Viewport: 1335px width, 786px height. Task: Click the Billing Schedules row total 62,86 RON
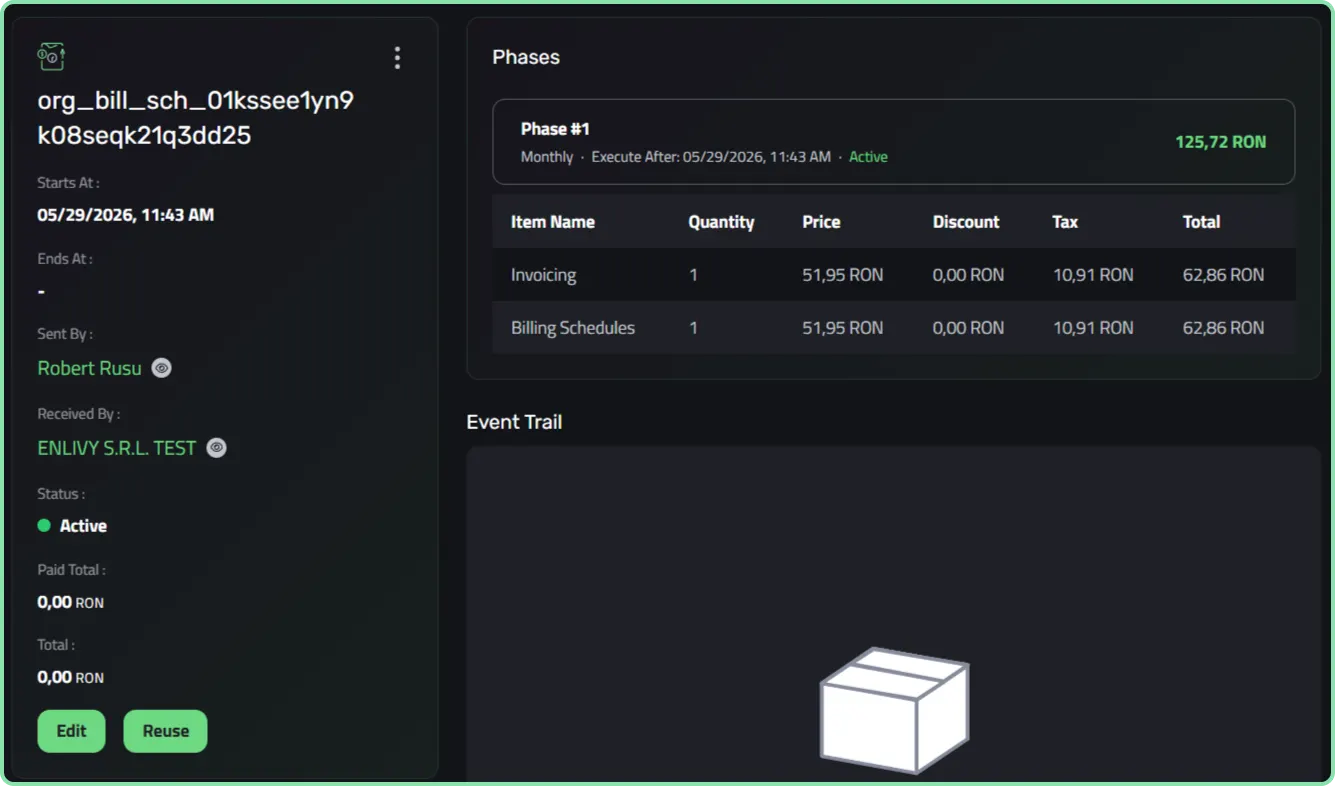[1223, 328]
